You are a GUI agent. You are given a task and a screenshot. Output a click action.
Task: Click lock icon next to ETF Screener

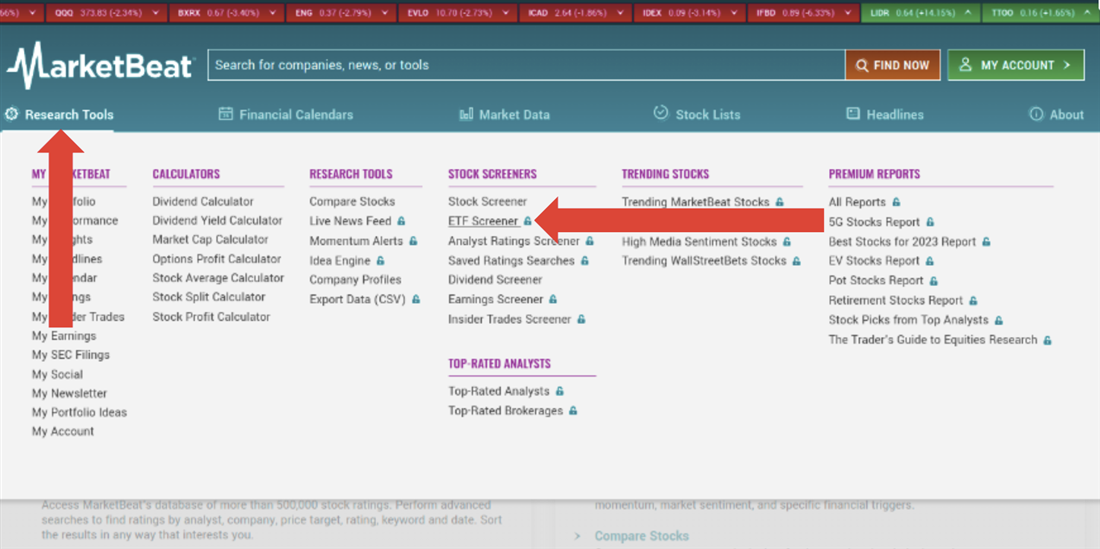coord(528,222)
